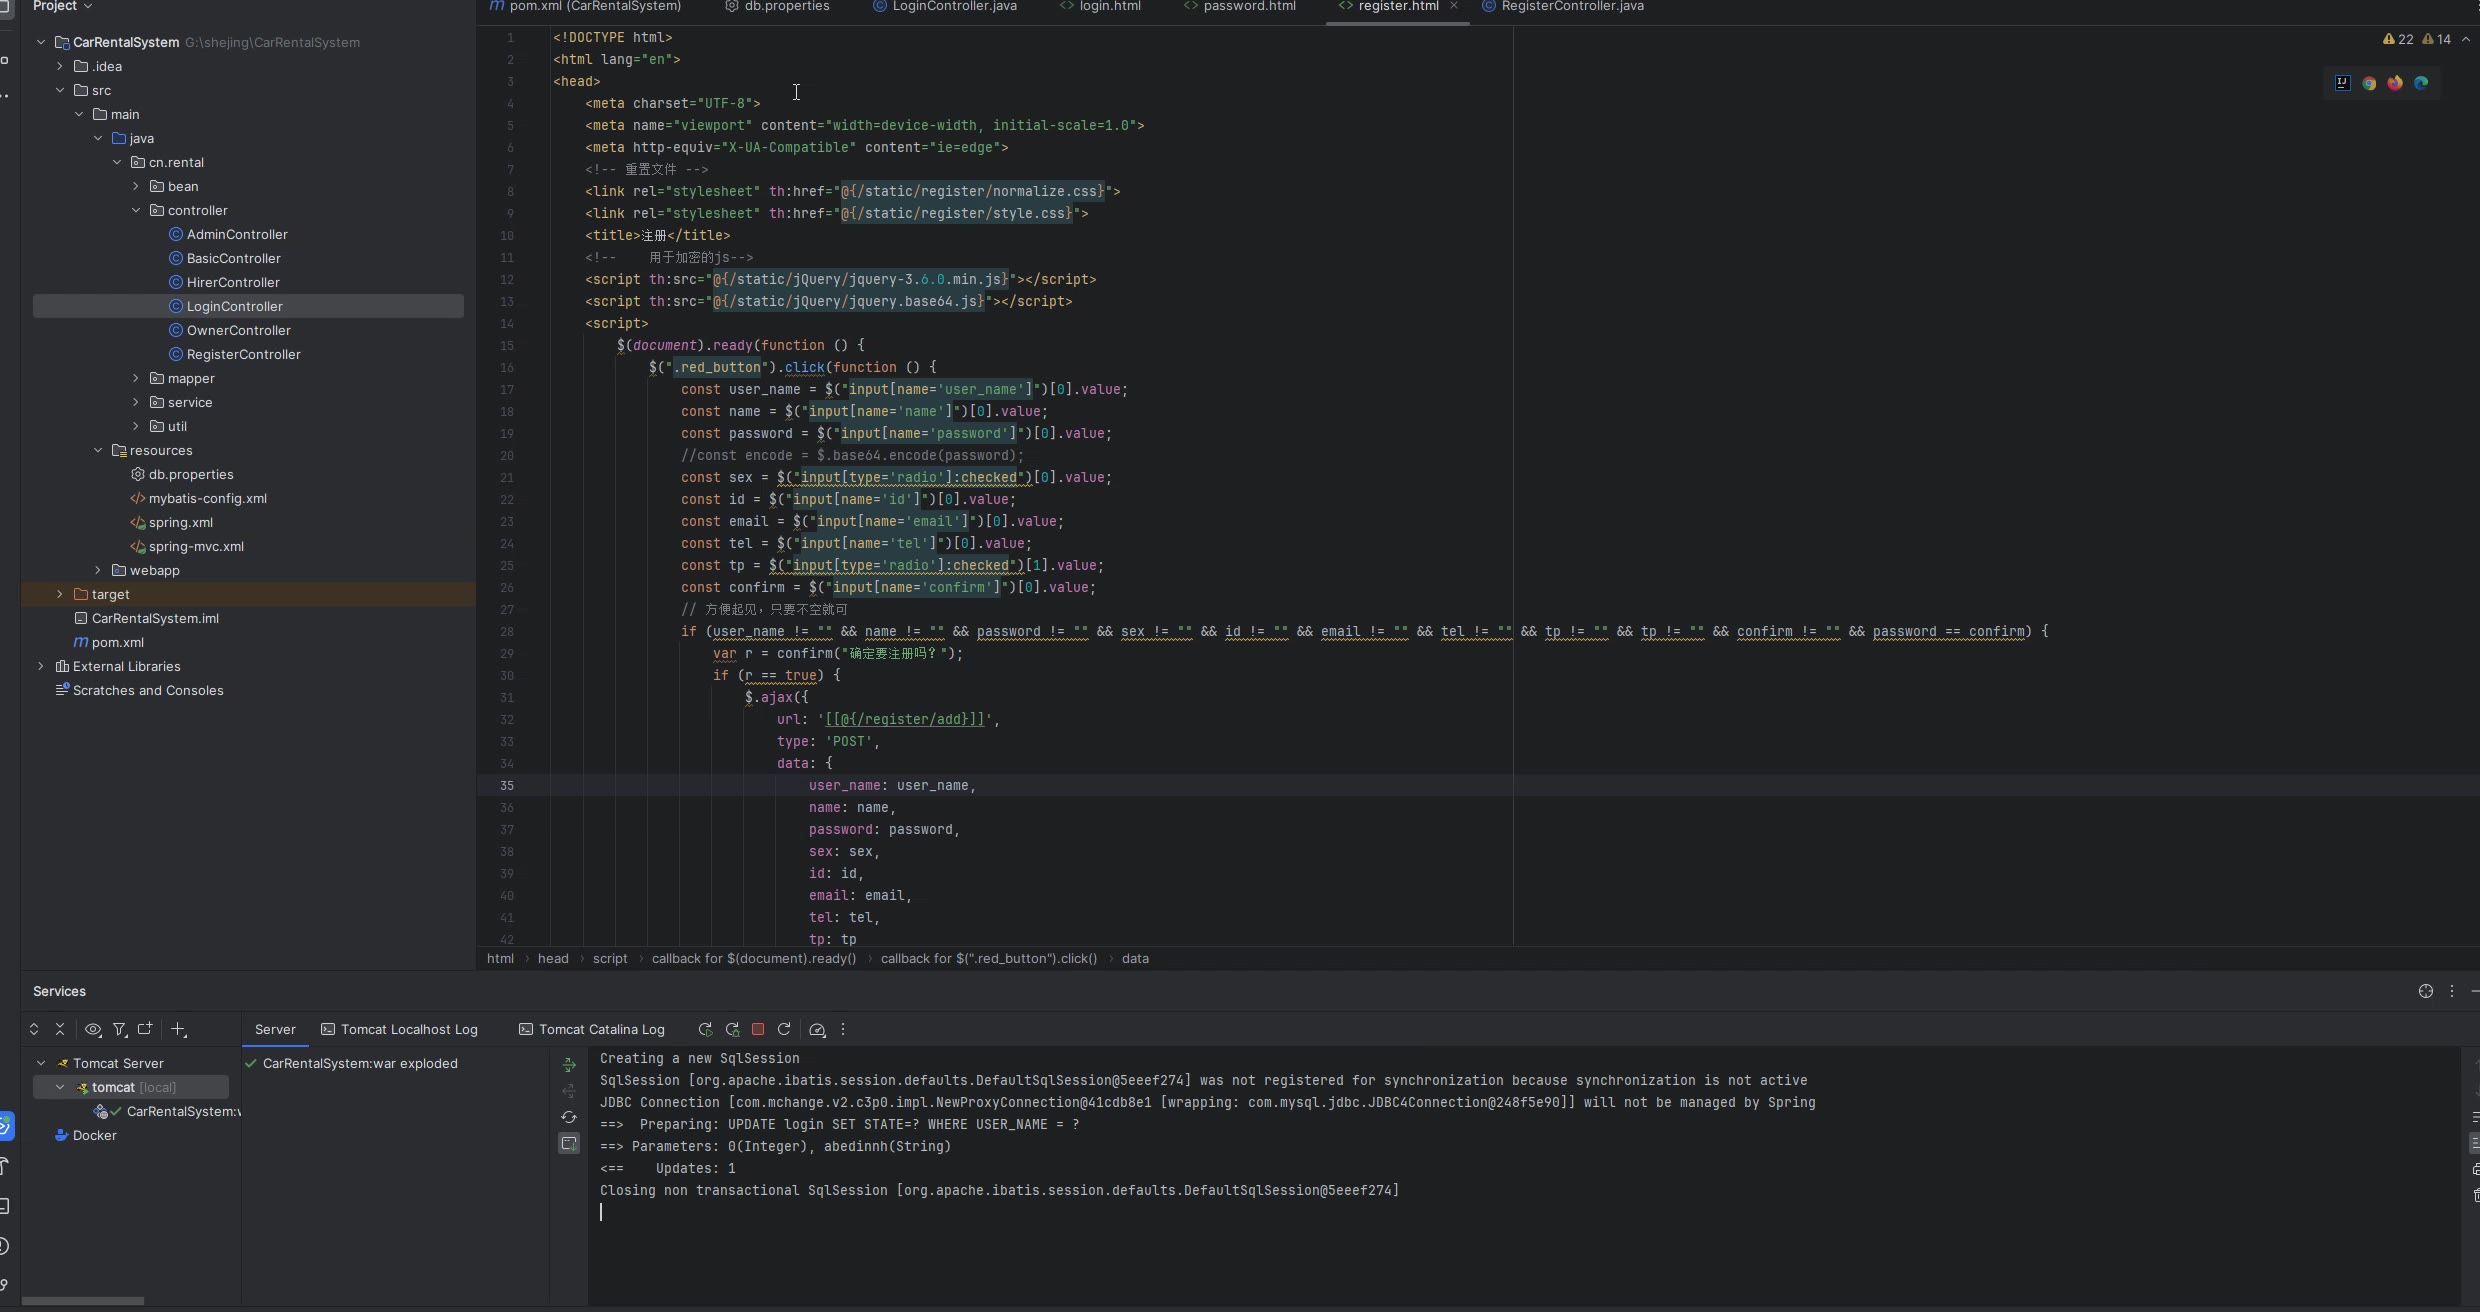2480x1312 pixels.
Task: Click Add Service plus icon
Action: [178, 1029]
